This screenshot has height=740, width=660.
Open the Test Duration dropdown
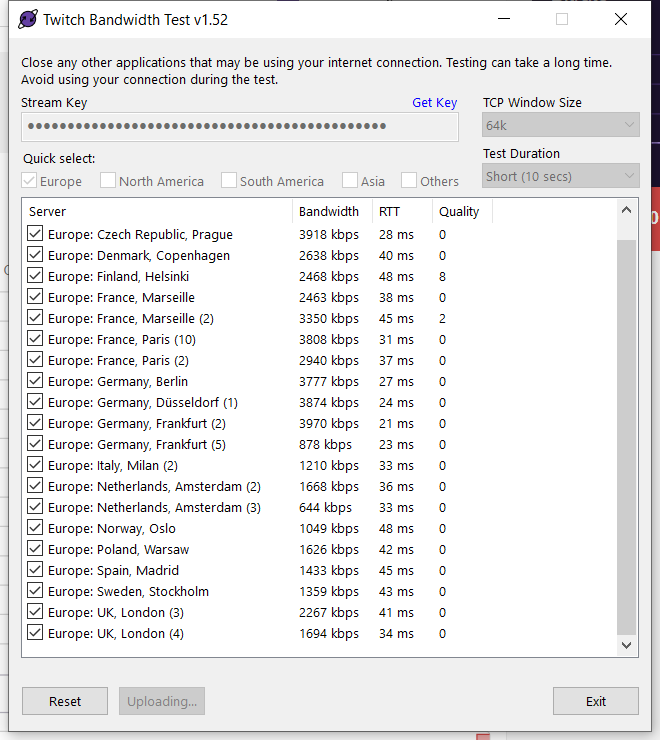[x=560, y=176]
